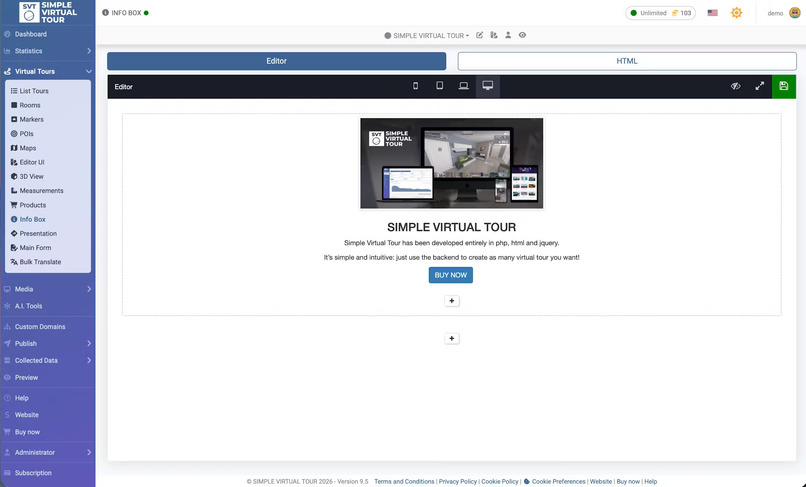Expand the Statistics menu chevron

coord(89,51)
